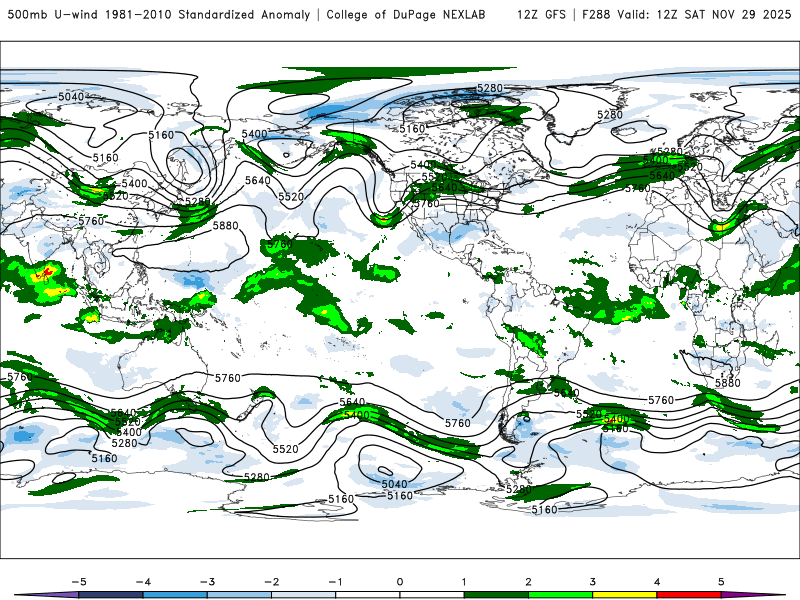Viewport: 800px width, 600px height.
Task: Select the pale blue -2 to -1 colorbar segment
Action: [x=304, y=595]
